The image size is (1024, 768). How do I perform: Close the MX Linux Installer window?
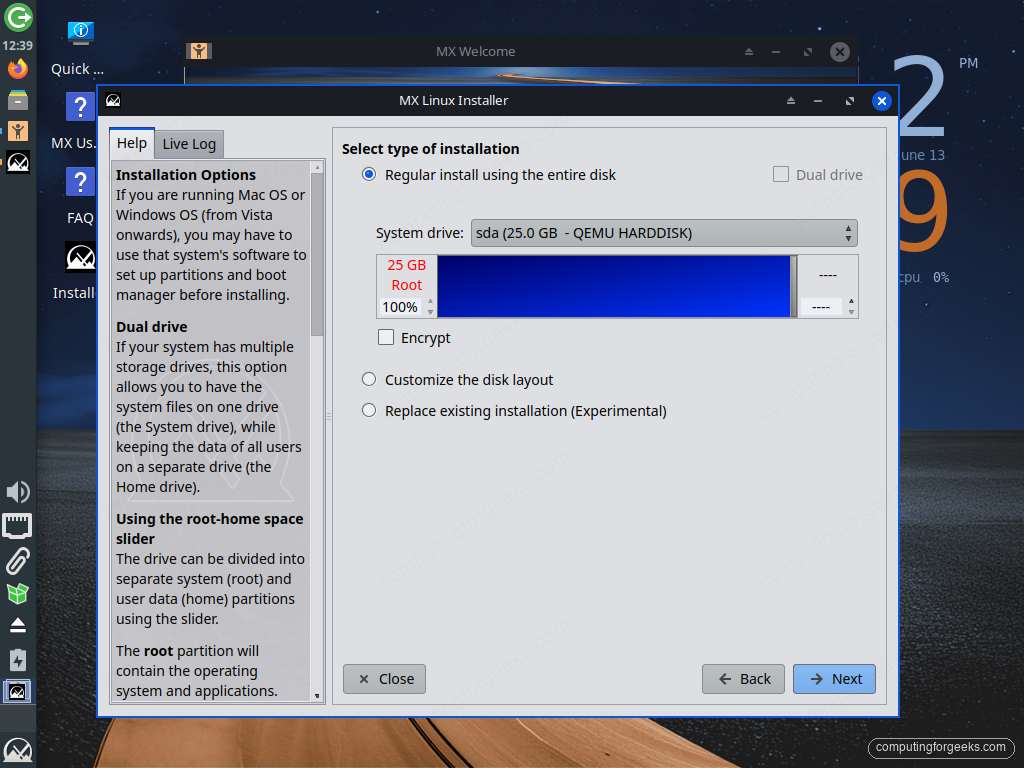click(x=882, y=101)
